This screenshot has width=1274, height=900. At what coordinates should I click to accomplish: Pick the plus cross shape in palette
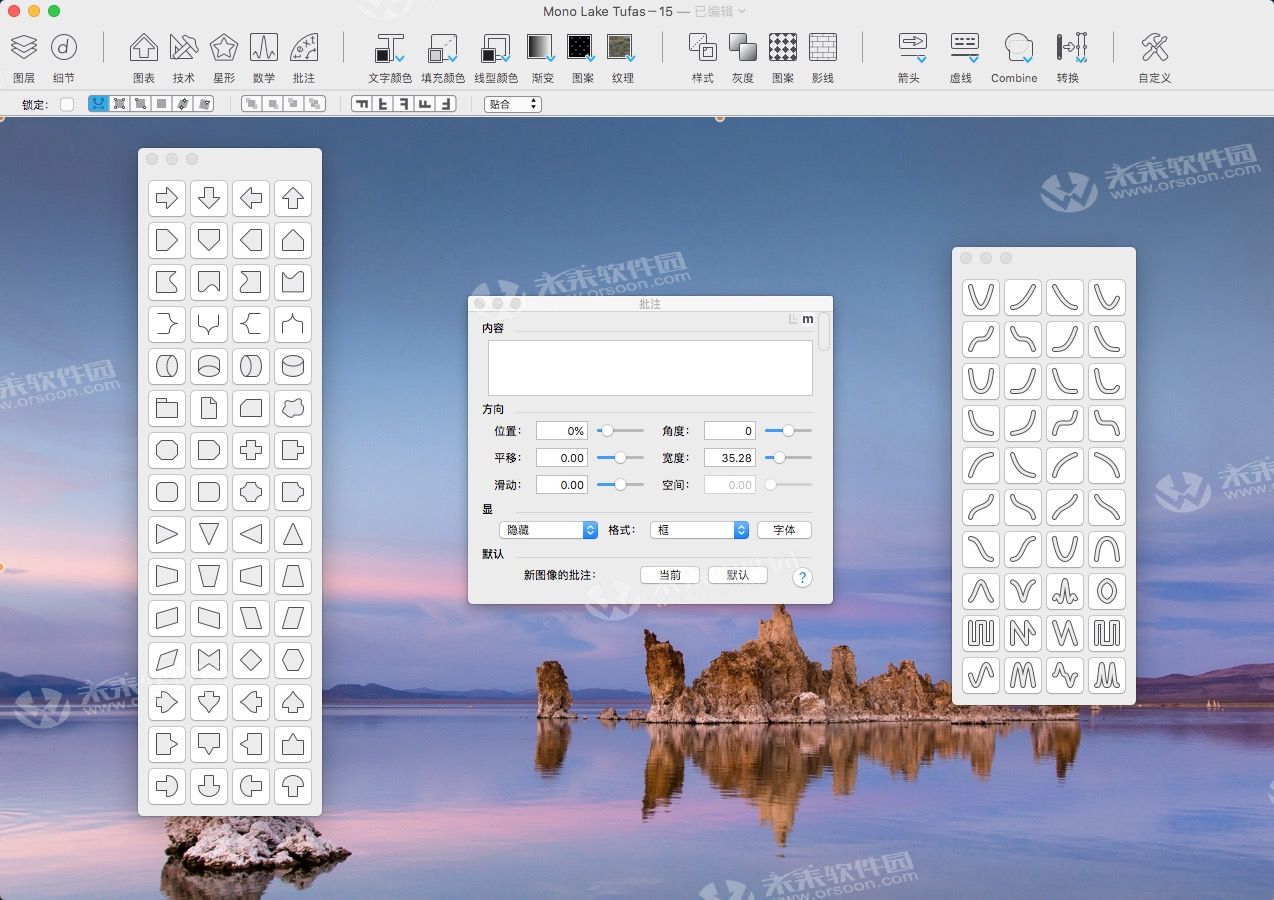(x=251, y=450)
